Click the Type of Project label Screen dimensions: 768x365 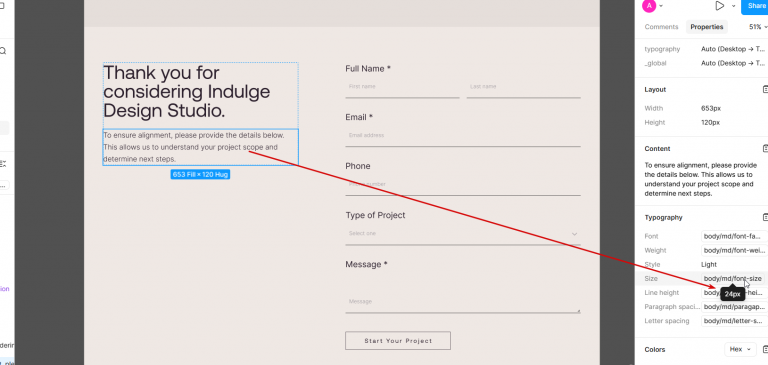click(375, 215)
